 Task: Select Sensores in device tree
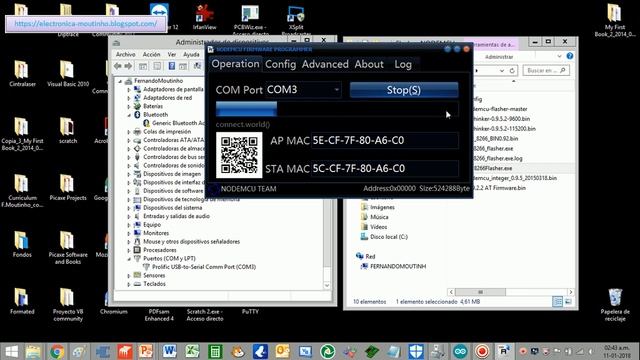pyautogui.click(x=154, y=276)
